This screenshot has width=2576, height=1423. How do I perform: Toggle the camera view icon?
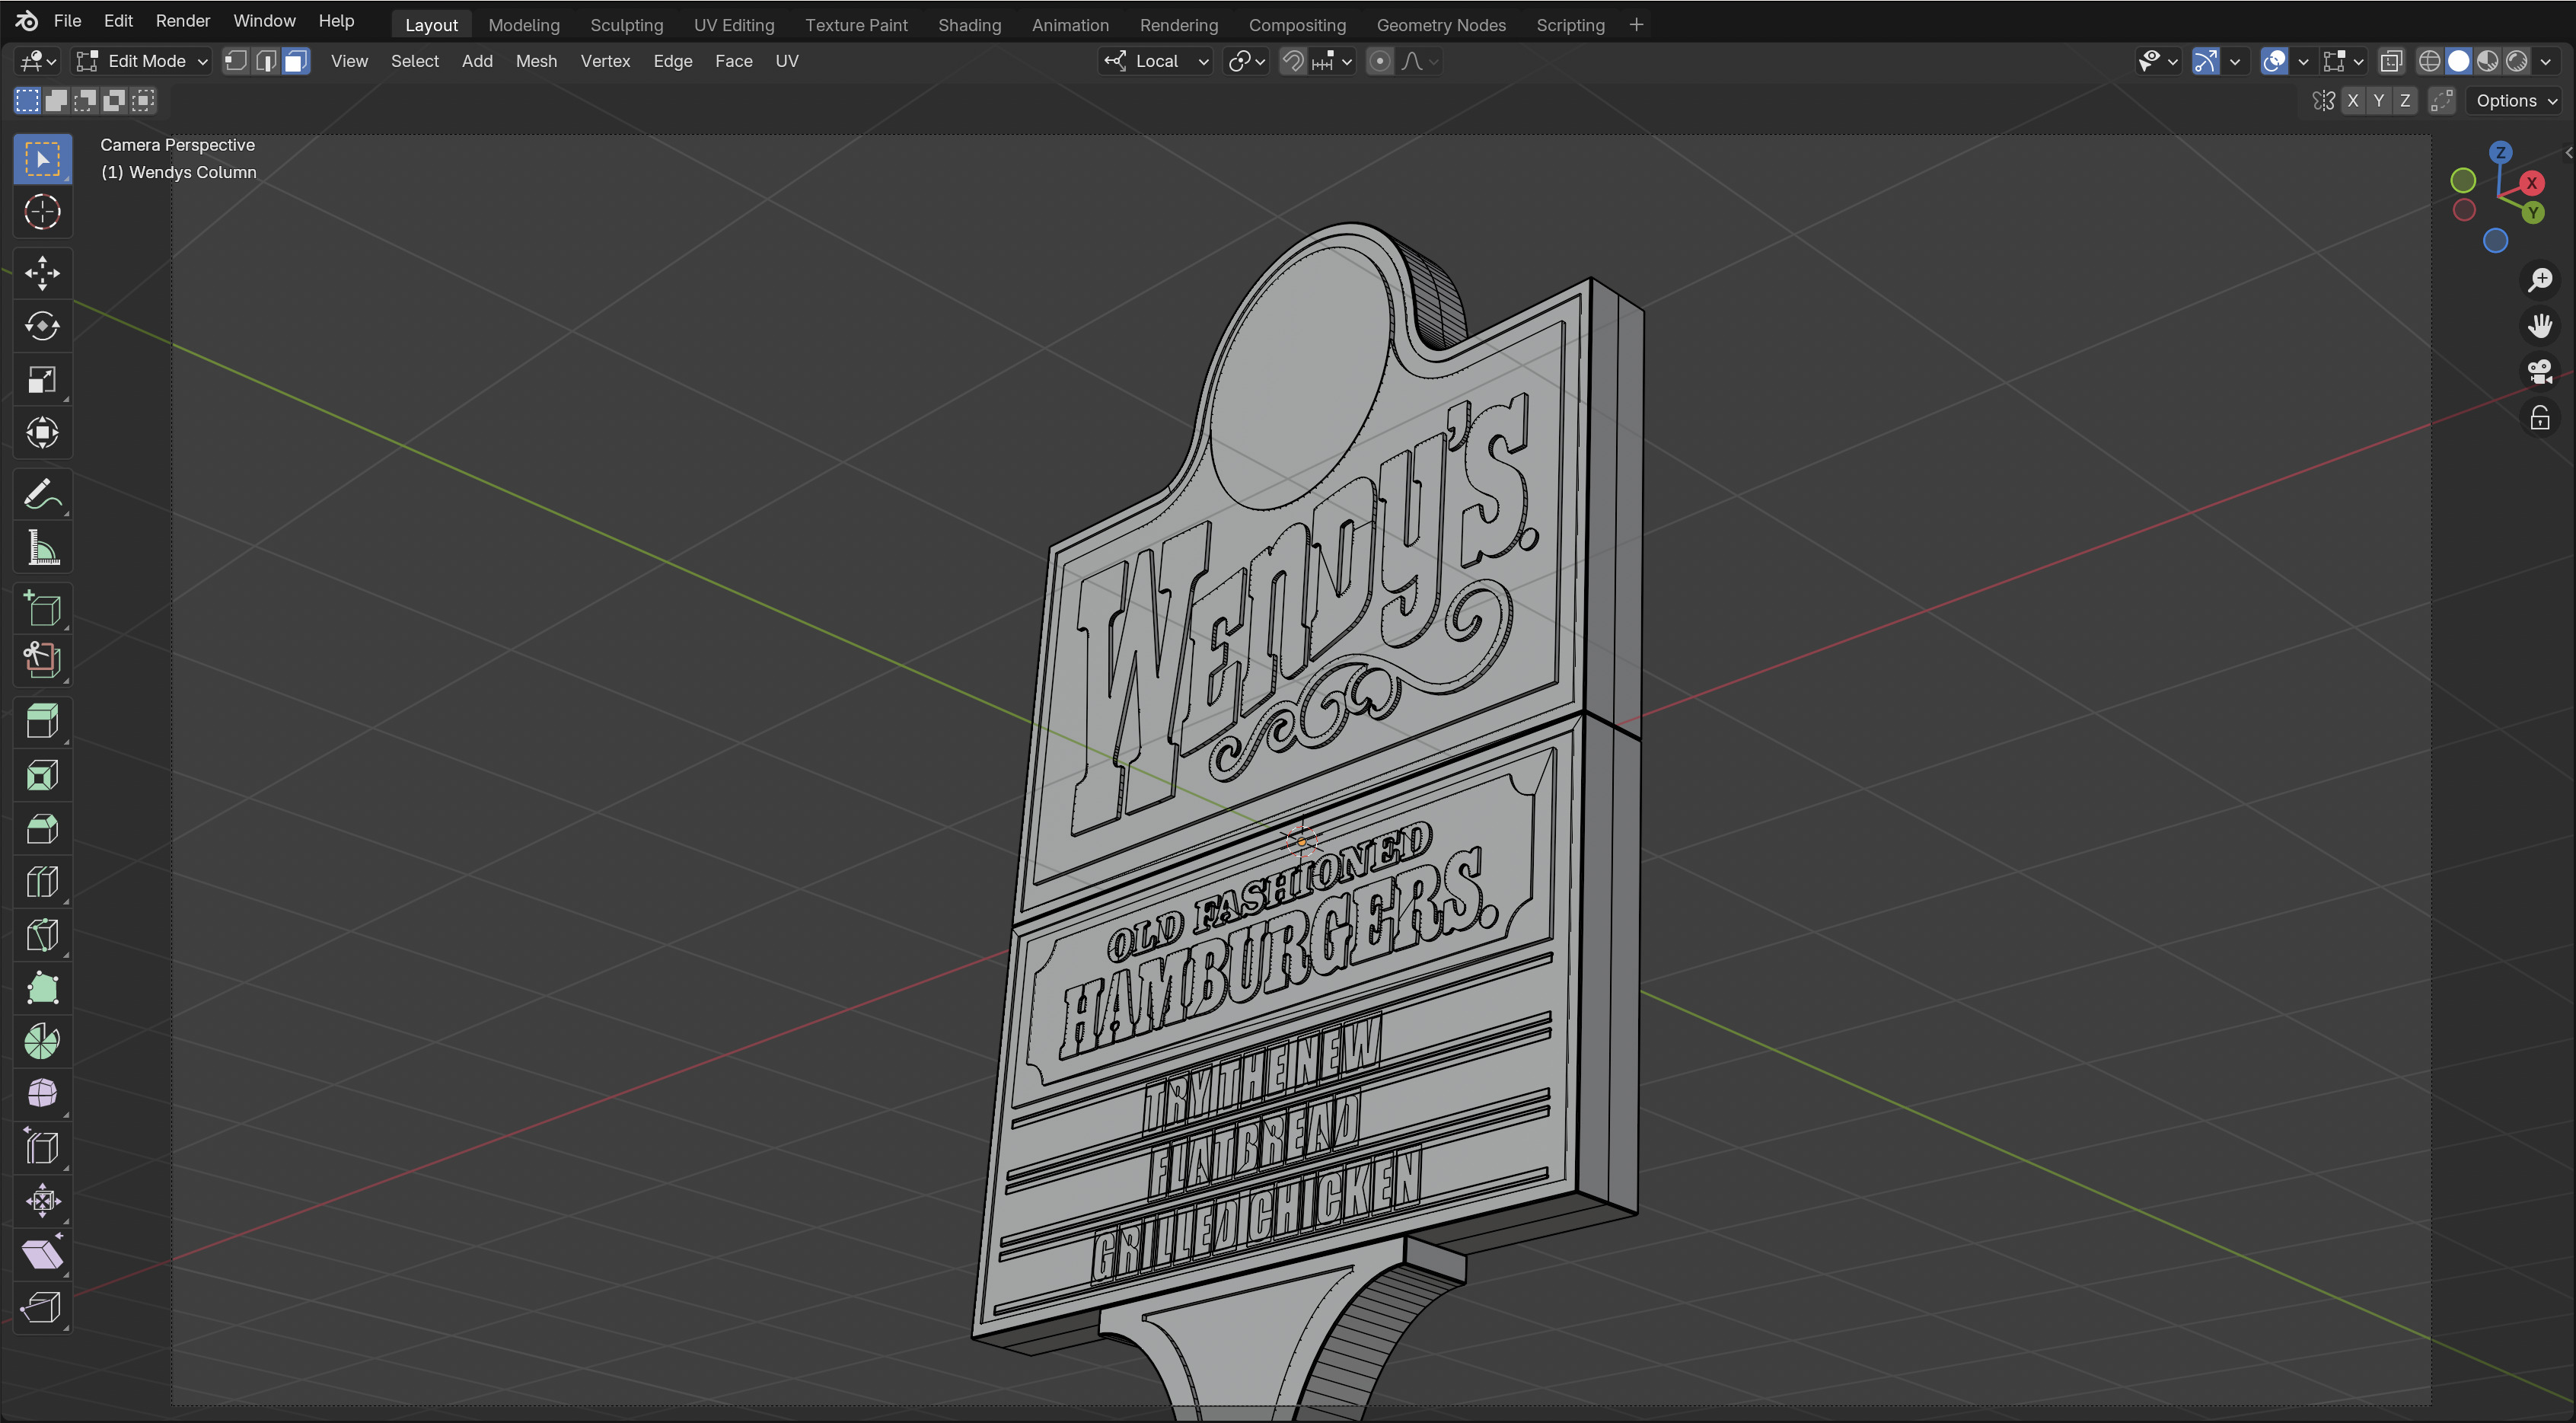(2540, 372)
